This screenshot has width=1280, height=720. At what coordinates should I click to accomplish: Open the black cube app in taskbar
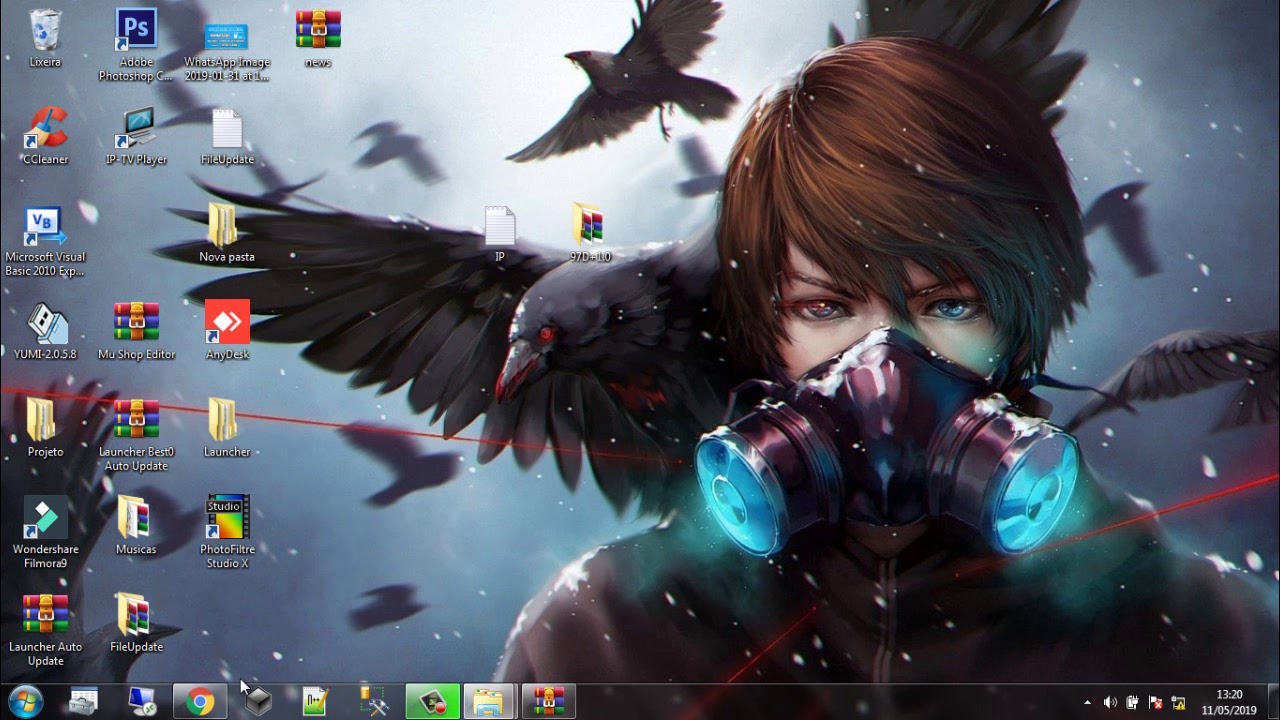click(259, 702)
